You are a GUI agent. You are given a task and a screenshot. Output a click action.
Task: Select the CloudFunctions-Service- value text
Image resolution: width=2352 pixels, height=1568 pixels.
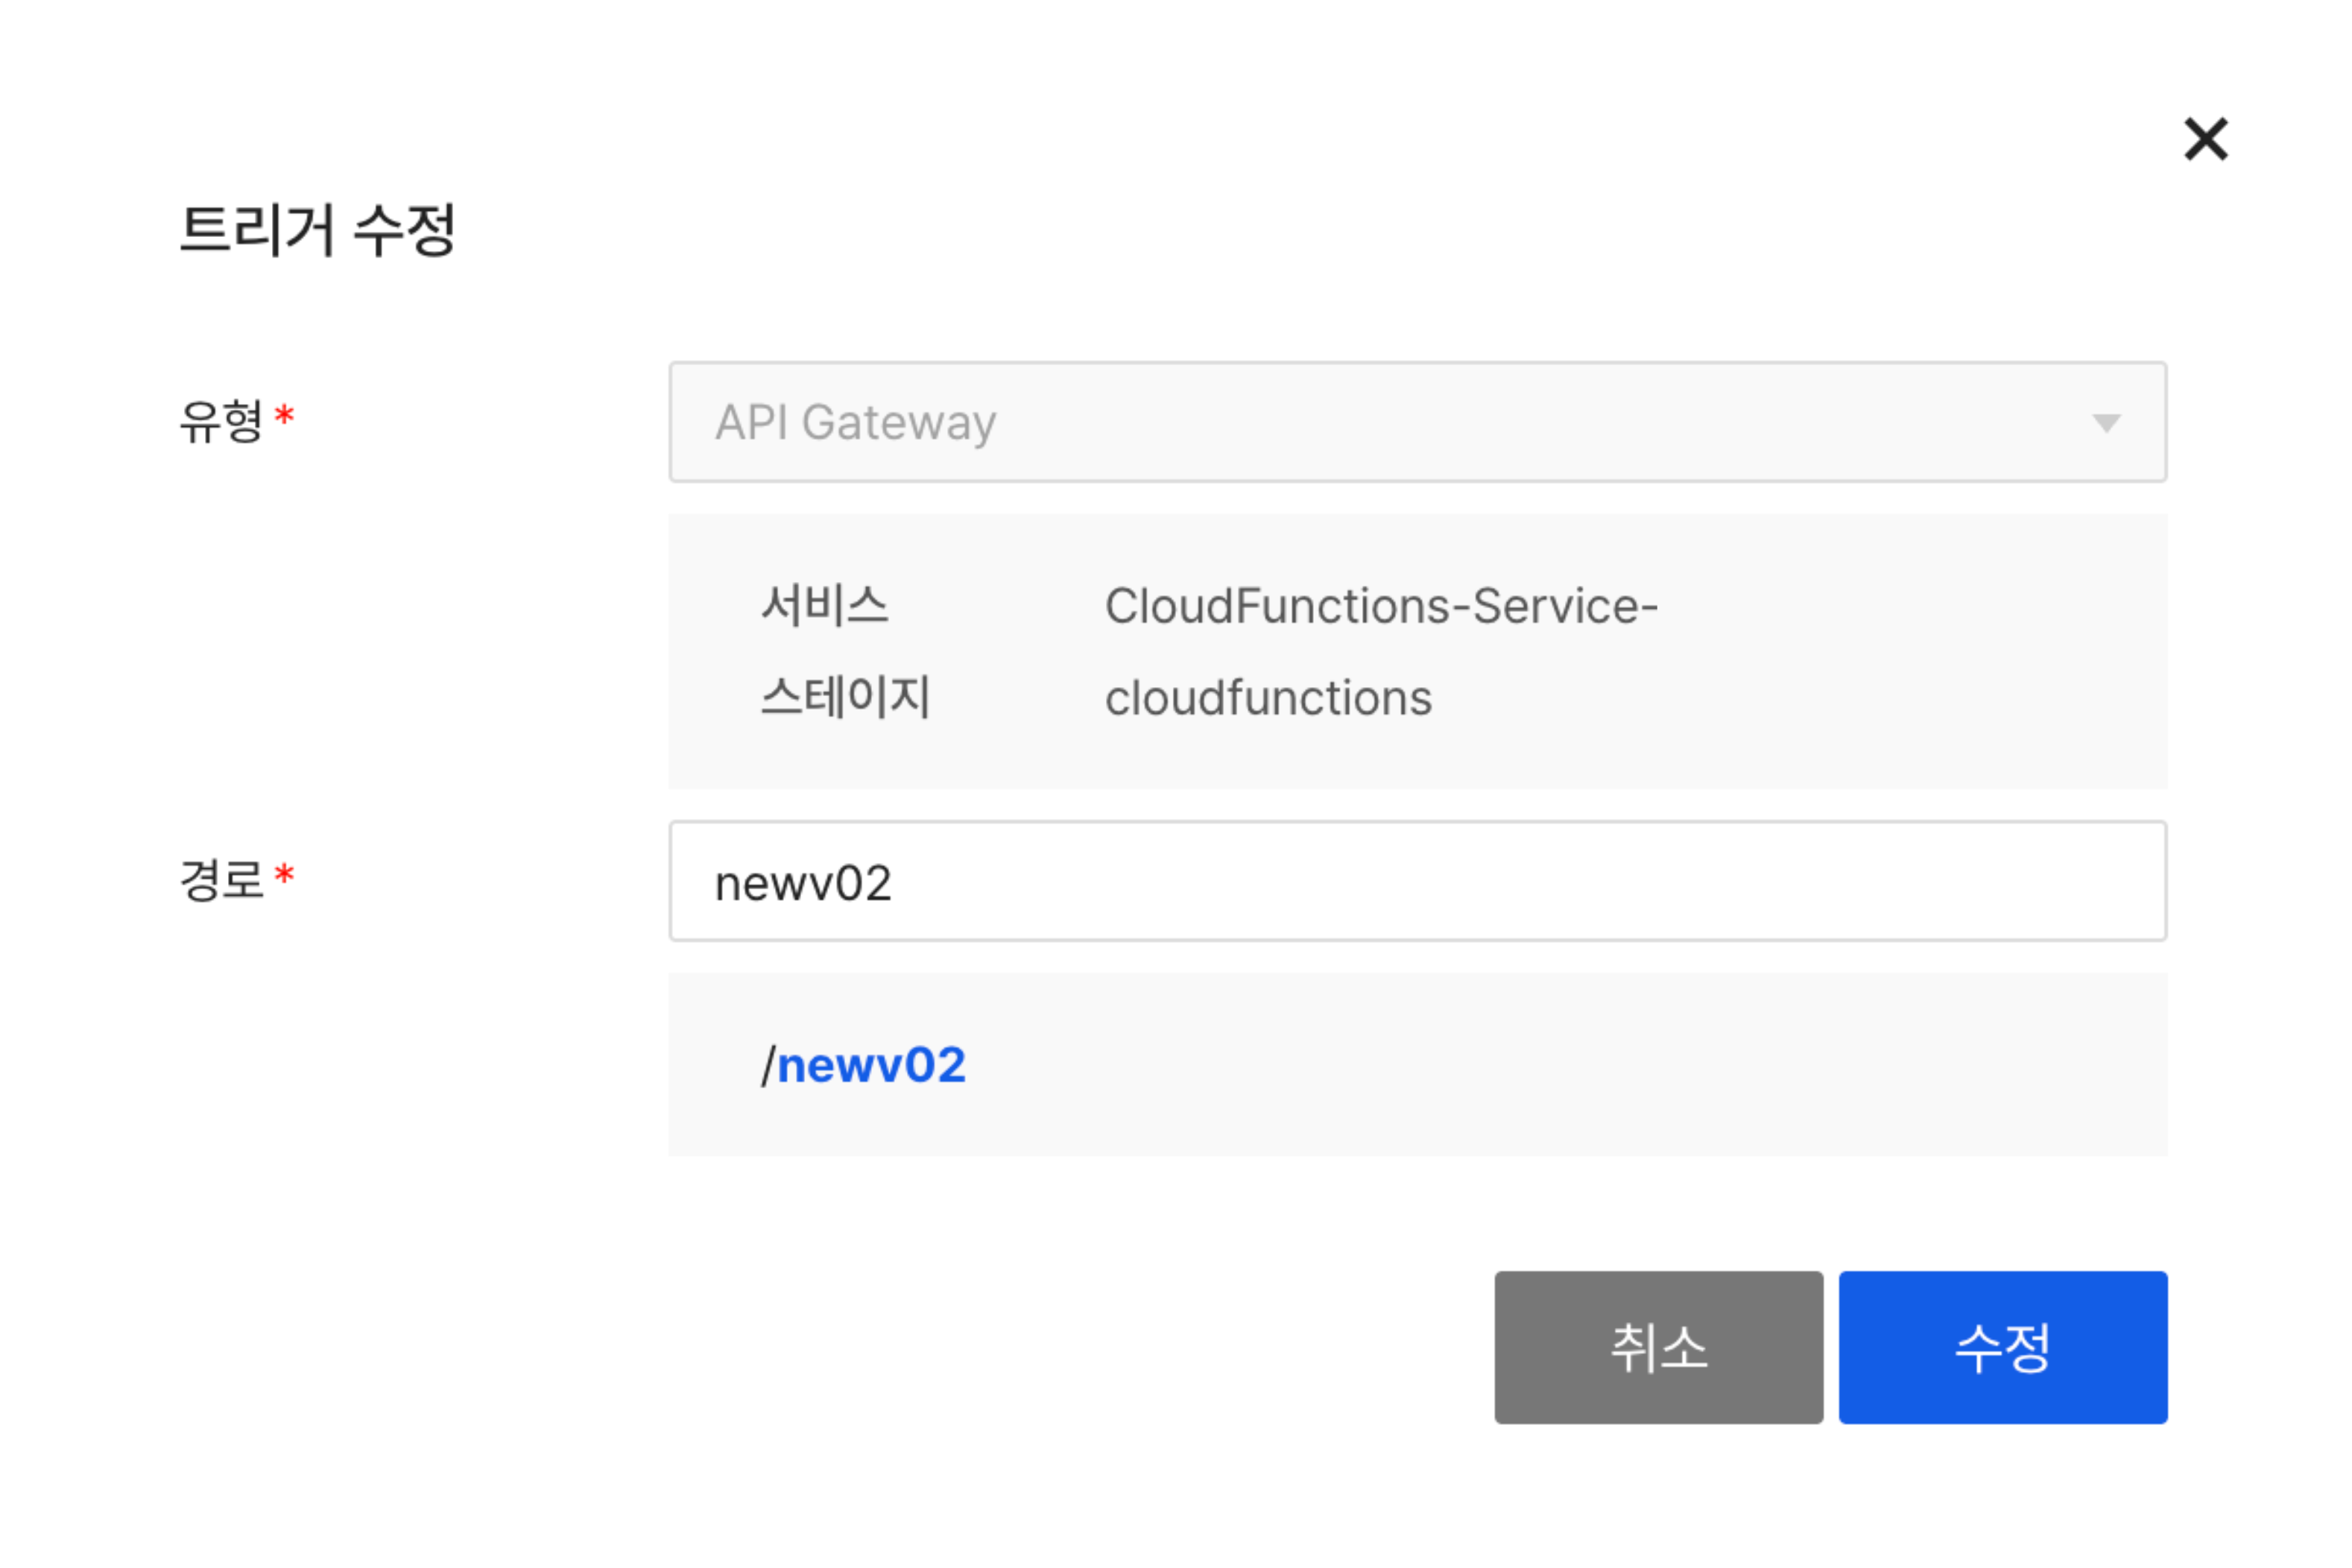pyautogui.click(x=1381, y=606)
